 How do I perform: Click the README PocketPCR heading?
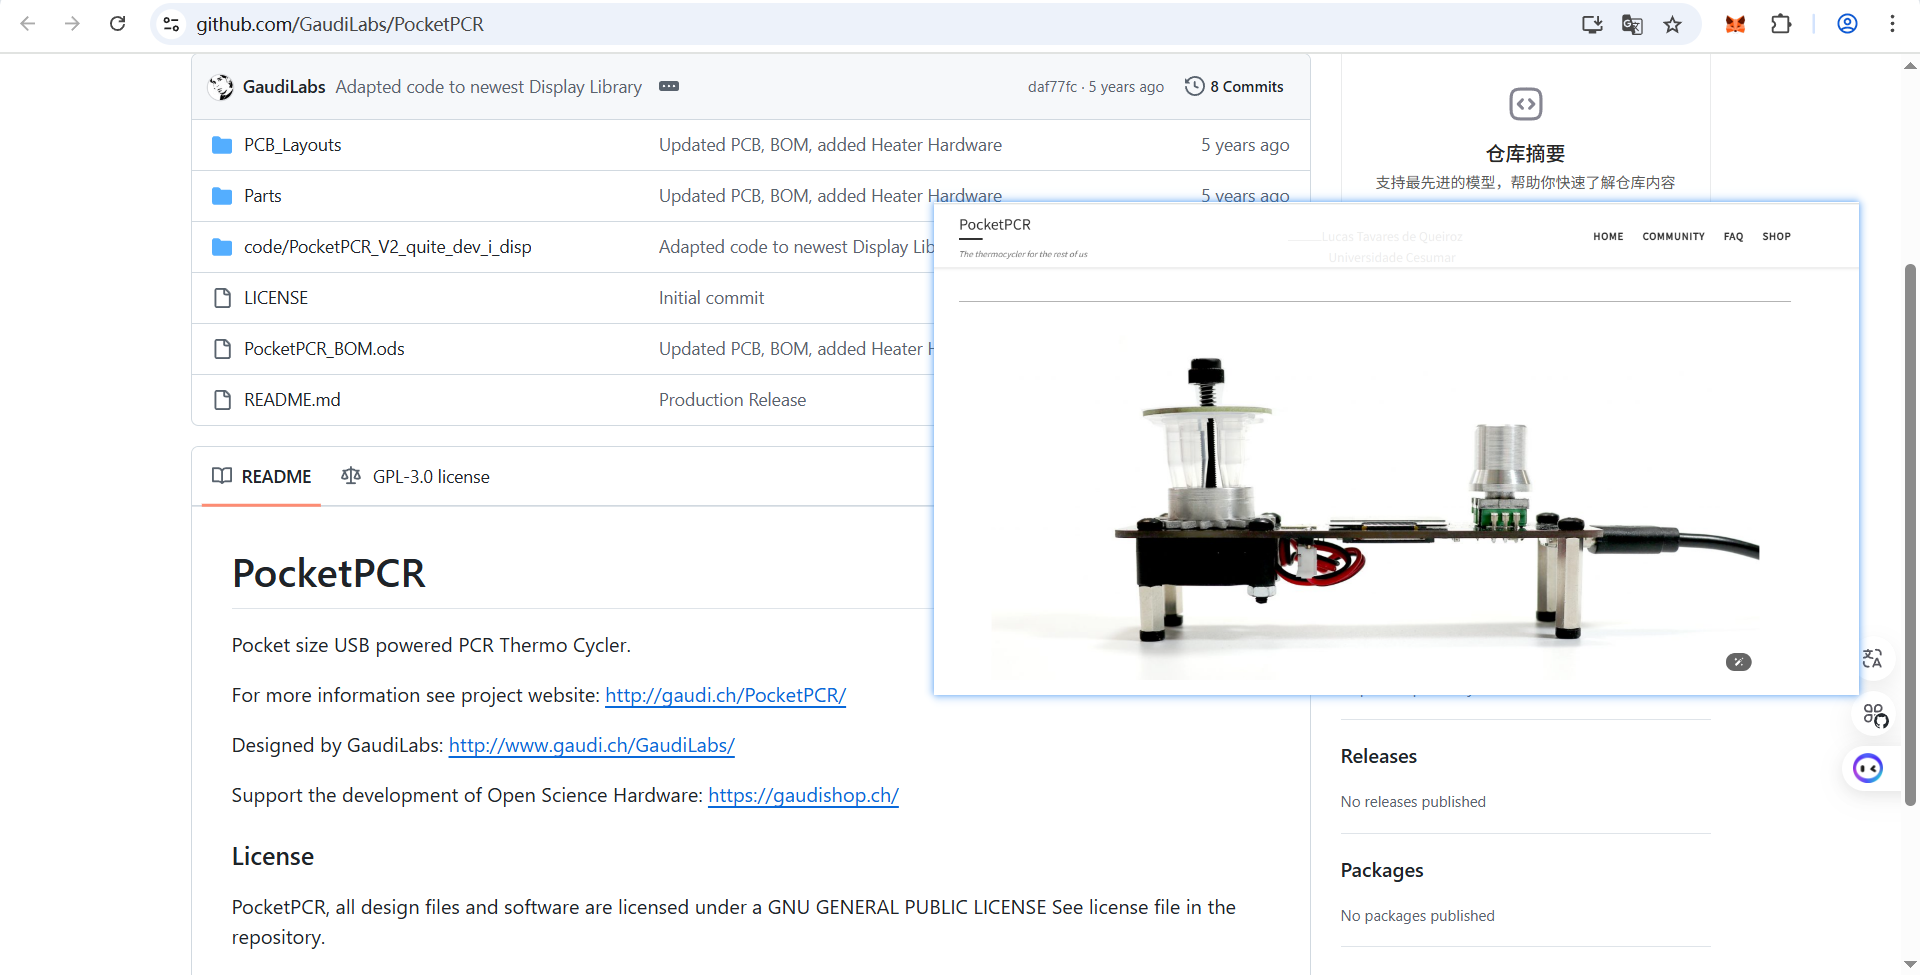click(328, 574)
